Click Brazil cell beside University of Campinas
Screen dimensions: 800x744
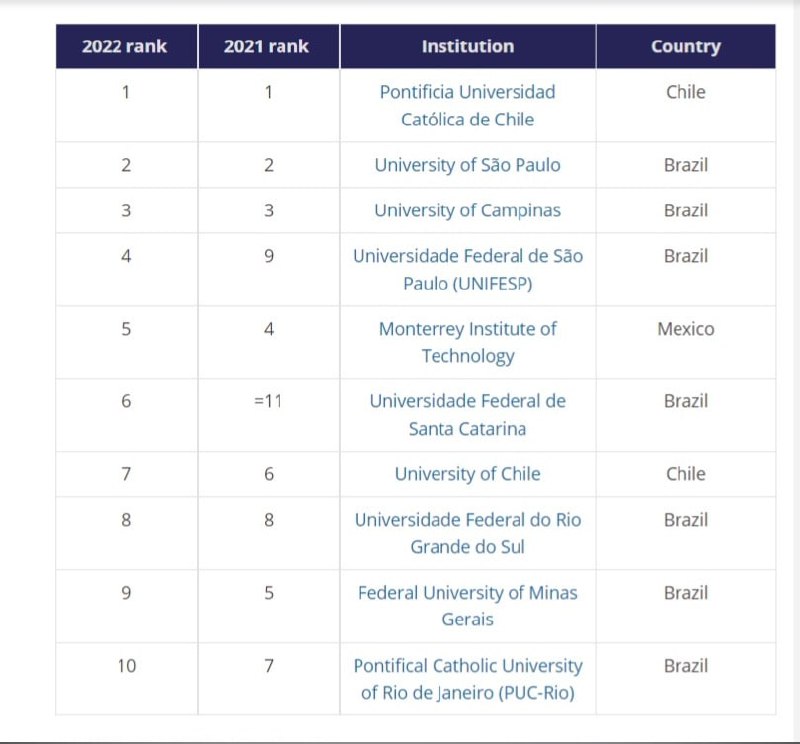pyautogui.click(x=685, y=210)
